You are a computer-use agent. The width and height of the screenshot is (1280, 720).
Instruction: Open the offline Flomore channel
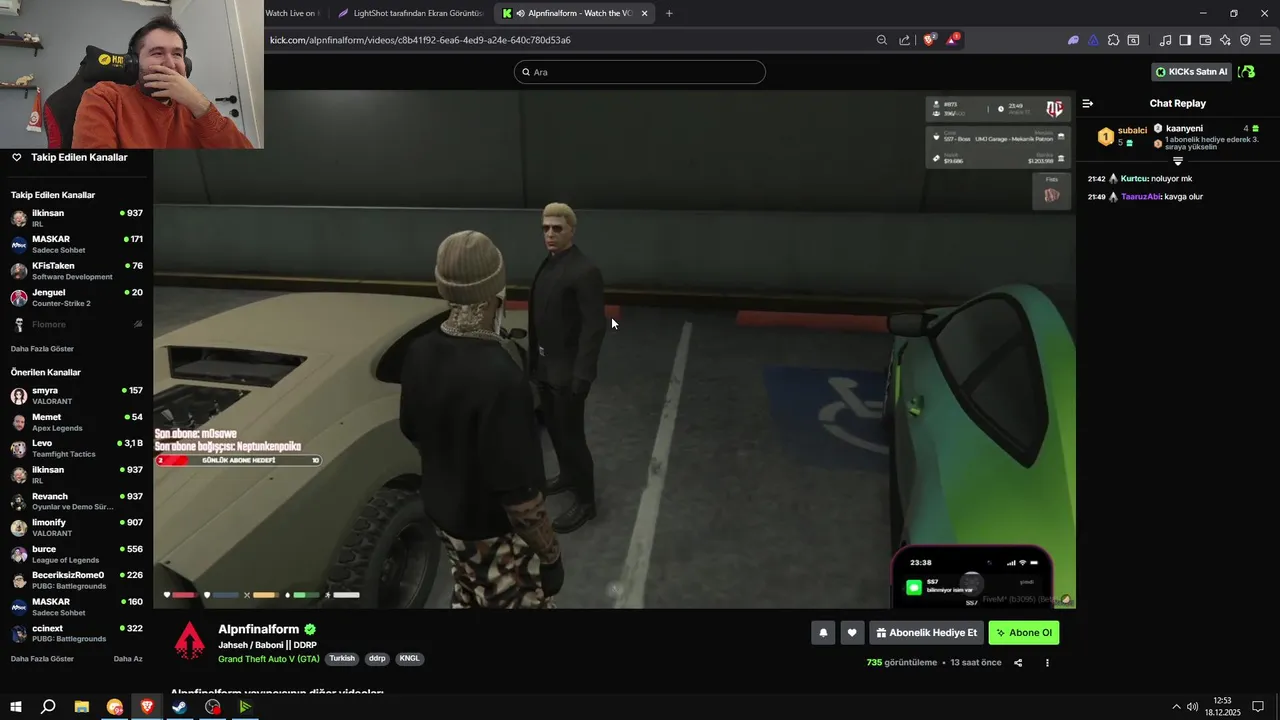pyautogui.click(x=77, y=324)
